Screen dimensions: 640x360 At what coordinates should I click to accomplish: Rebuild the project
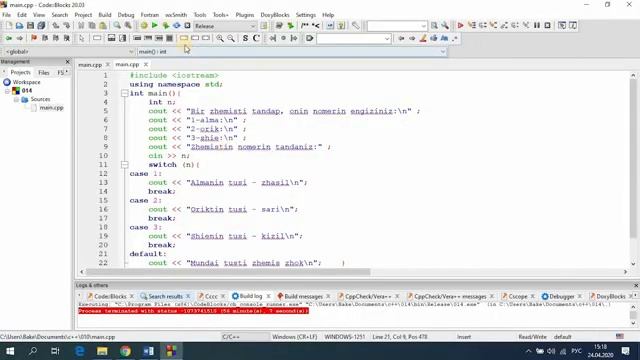pyautogui.click(x=176, y=25)
